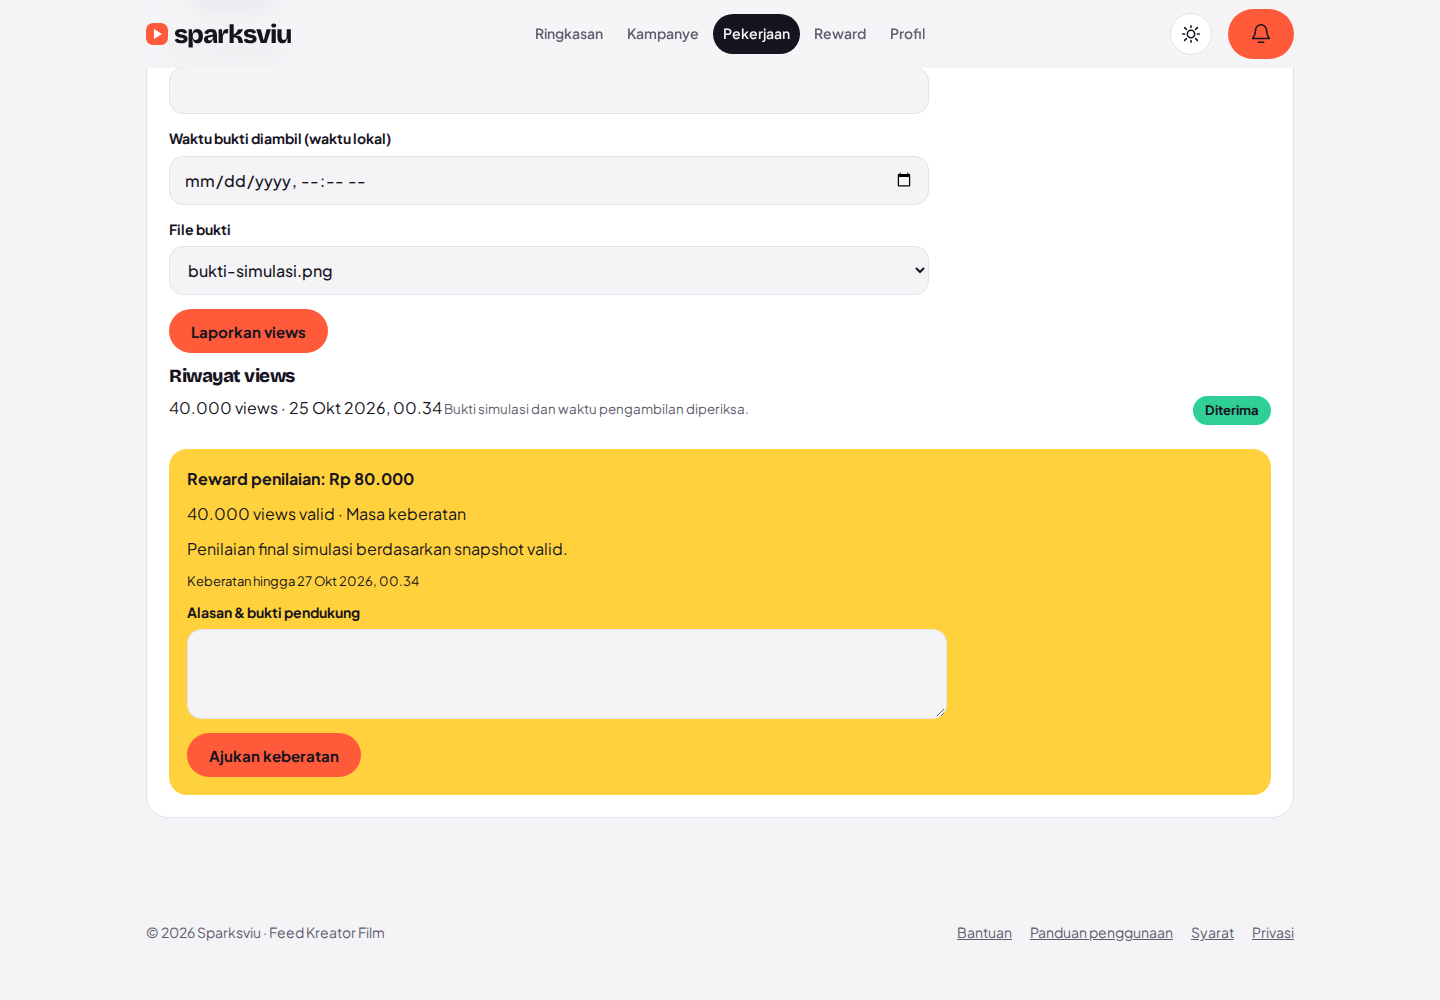Click the "Keberatan hingga 27 Okt 2026, 00.34" text

(303, 581)
